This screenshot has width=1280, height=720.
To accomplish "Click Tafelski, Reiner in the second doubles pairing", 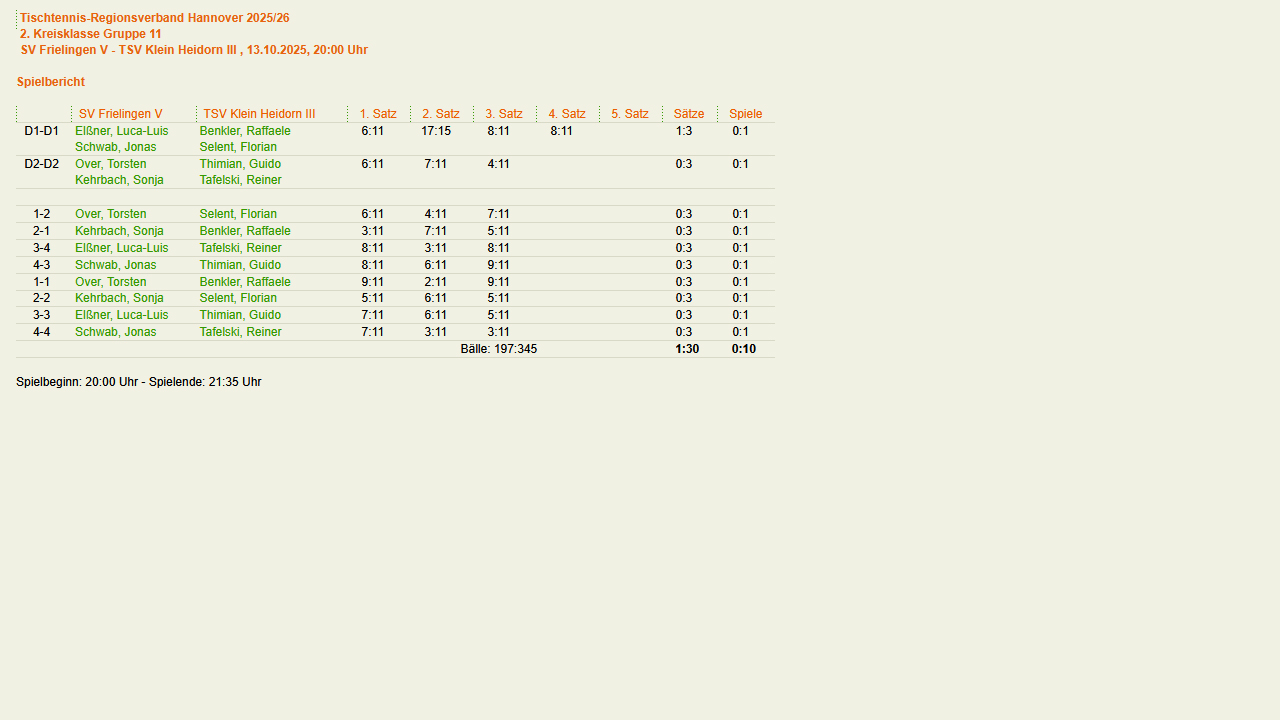I will pos(240,180).
